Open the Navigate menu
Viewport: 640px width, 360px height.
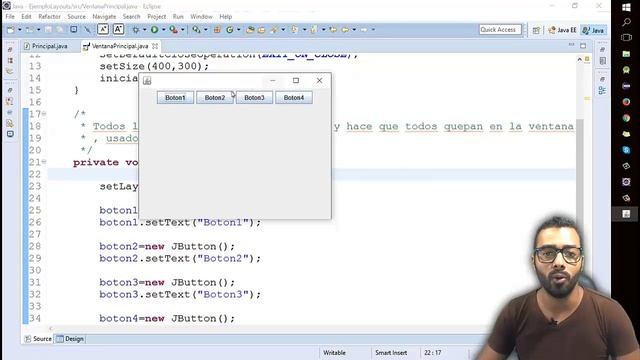(104, 17)
